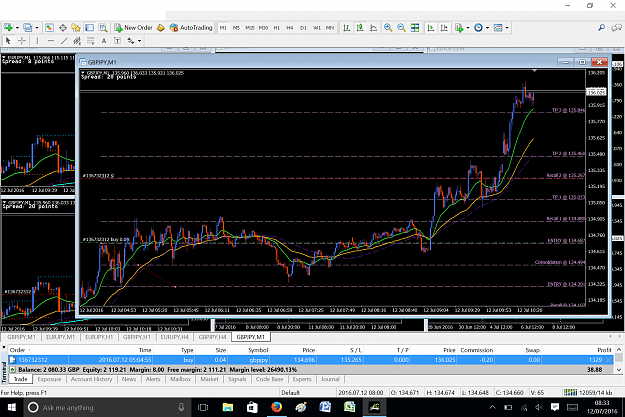Click the Zoom Out magnifier
Screen dimensions: 625x417
pos(401,28)
